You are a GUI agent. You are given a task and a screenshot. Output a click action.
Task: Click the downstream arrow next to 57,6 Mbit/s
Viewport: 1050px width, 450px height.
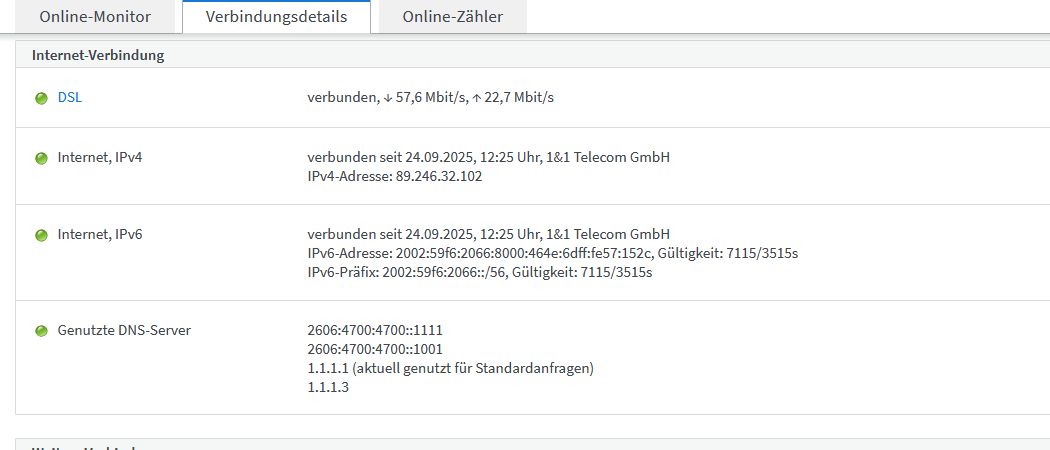(388, 98)
